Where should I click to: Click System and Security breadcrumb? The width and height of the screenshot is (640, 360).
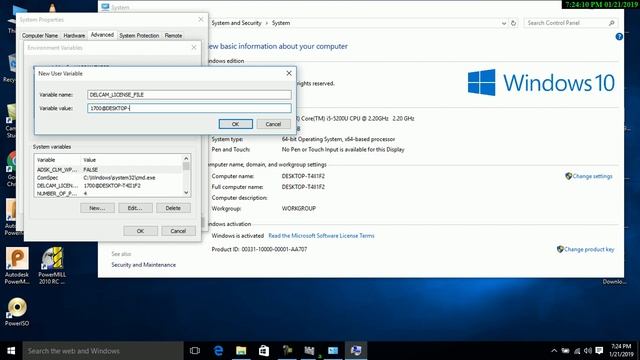coord(236,23)
